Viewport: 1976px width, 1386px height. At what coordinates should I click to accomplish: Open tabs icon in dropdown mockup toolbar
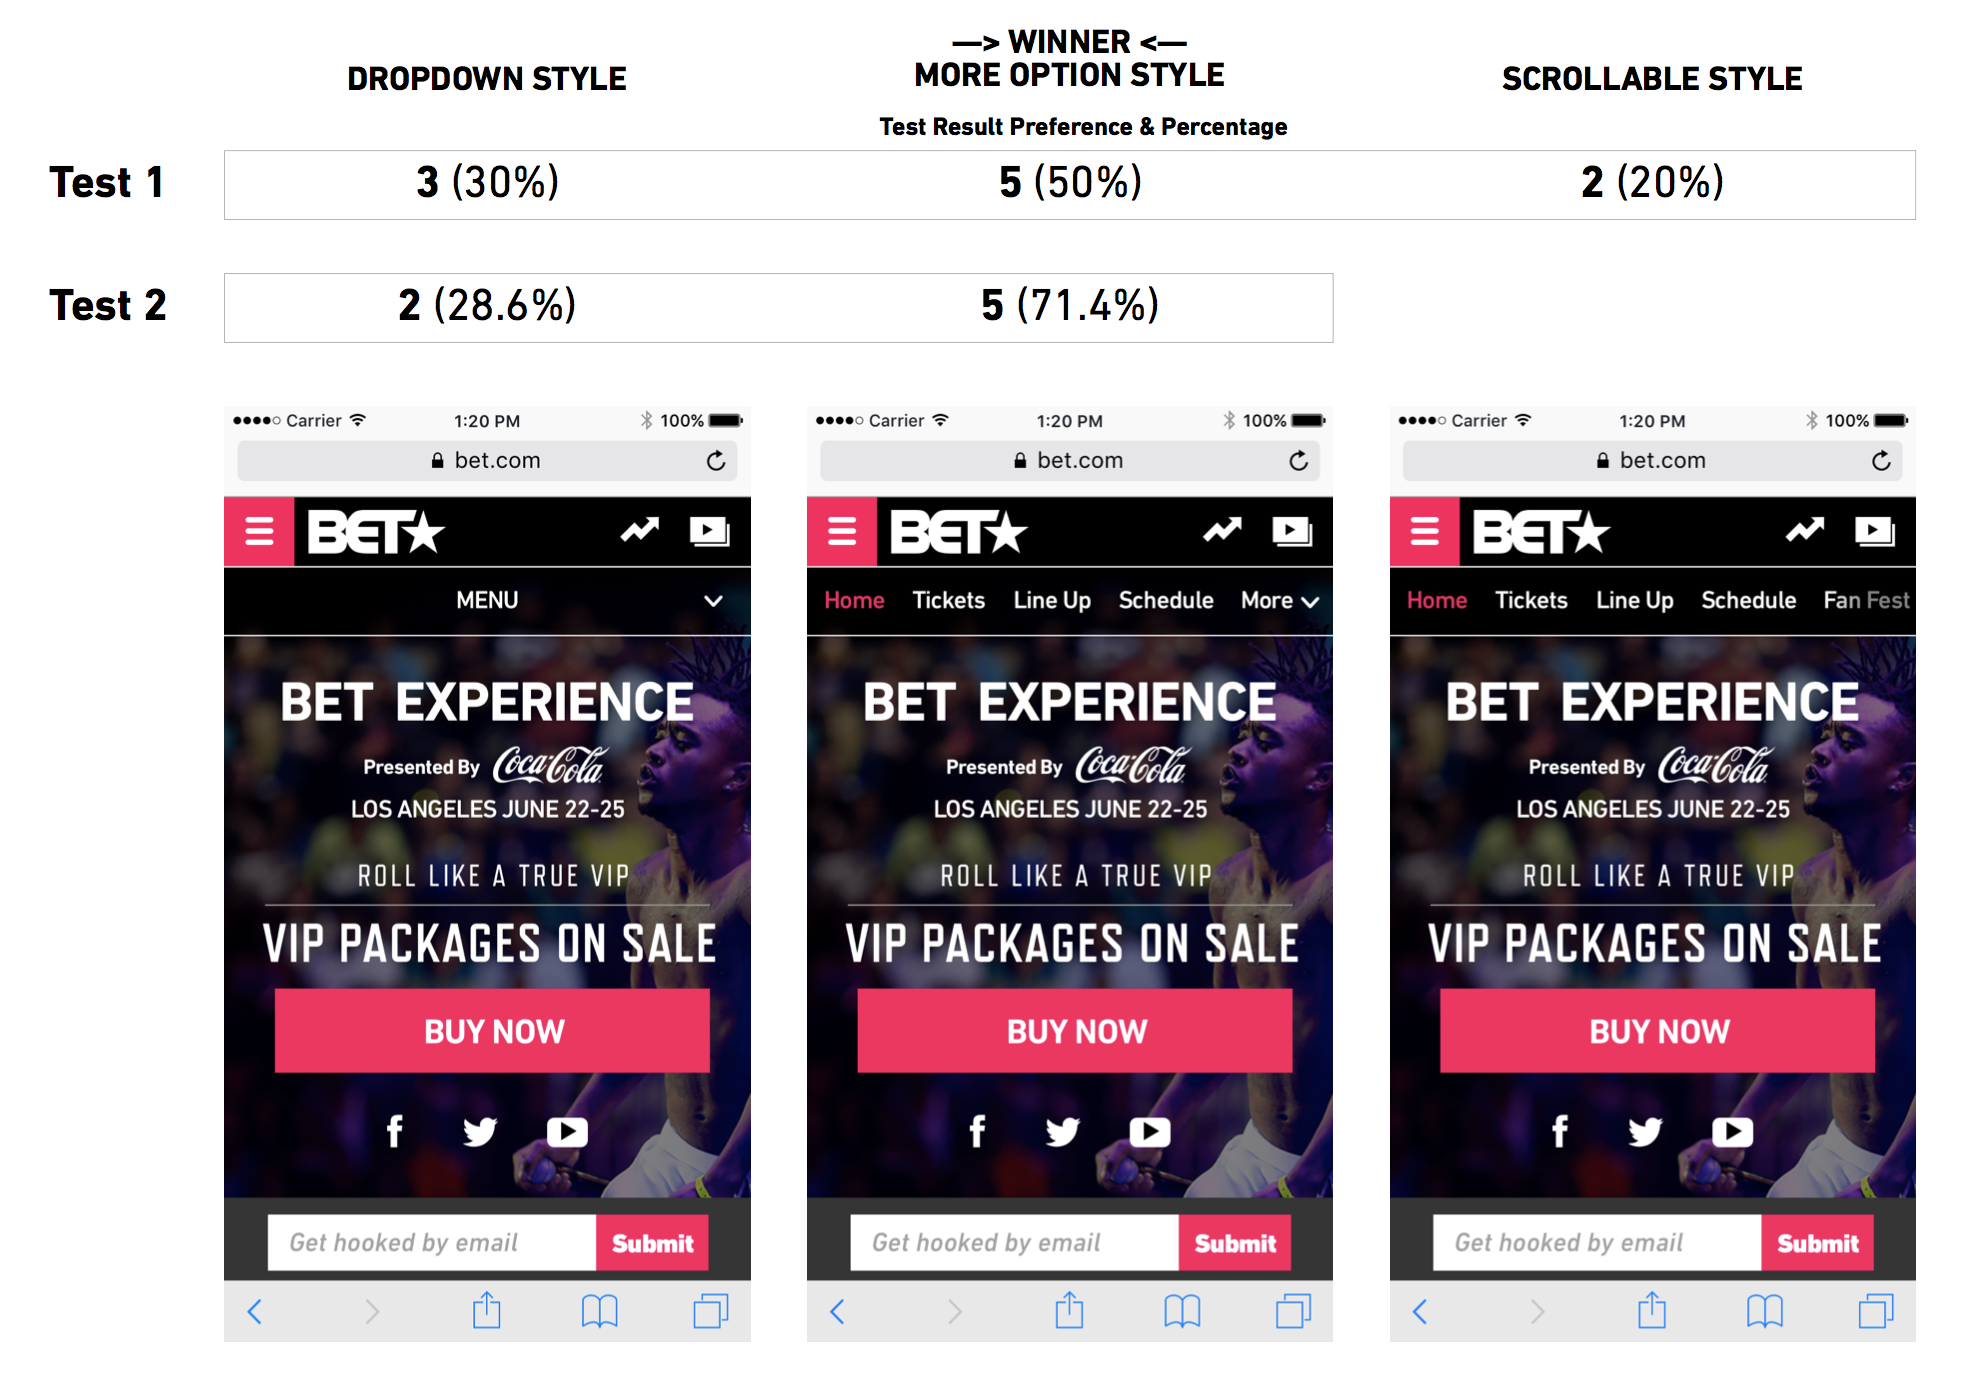click(x=711, y=1311)
